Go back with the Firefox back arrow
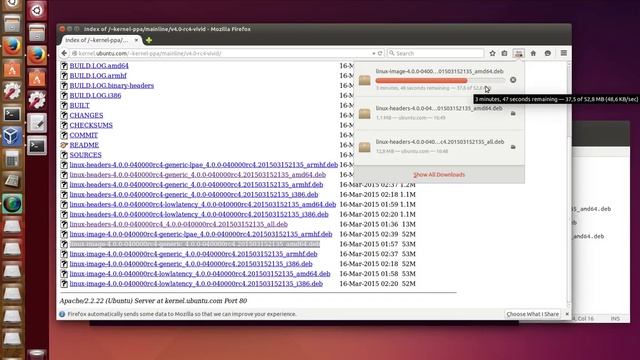This screenshot has width=640, height=360. [x=64, y=53]
